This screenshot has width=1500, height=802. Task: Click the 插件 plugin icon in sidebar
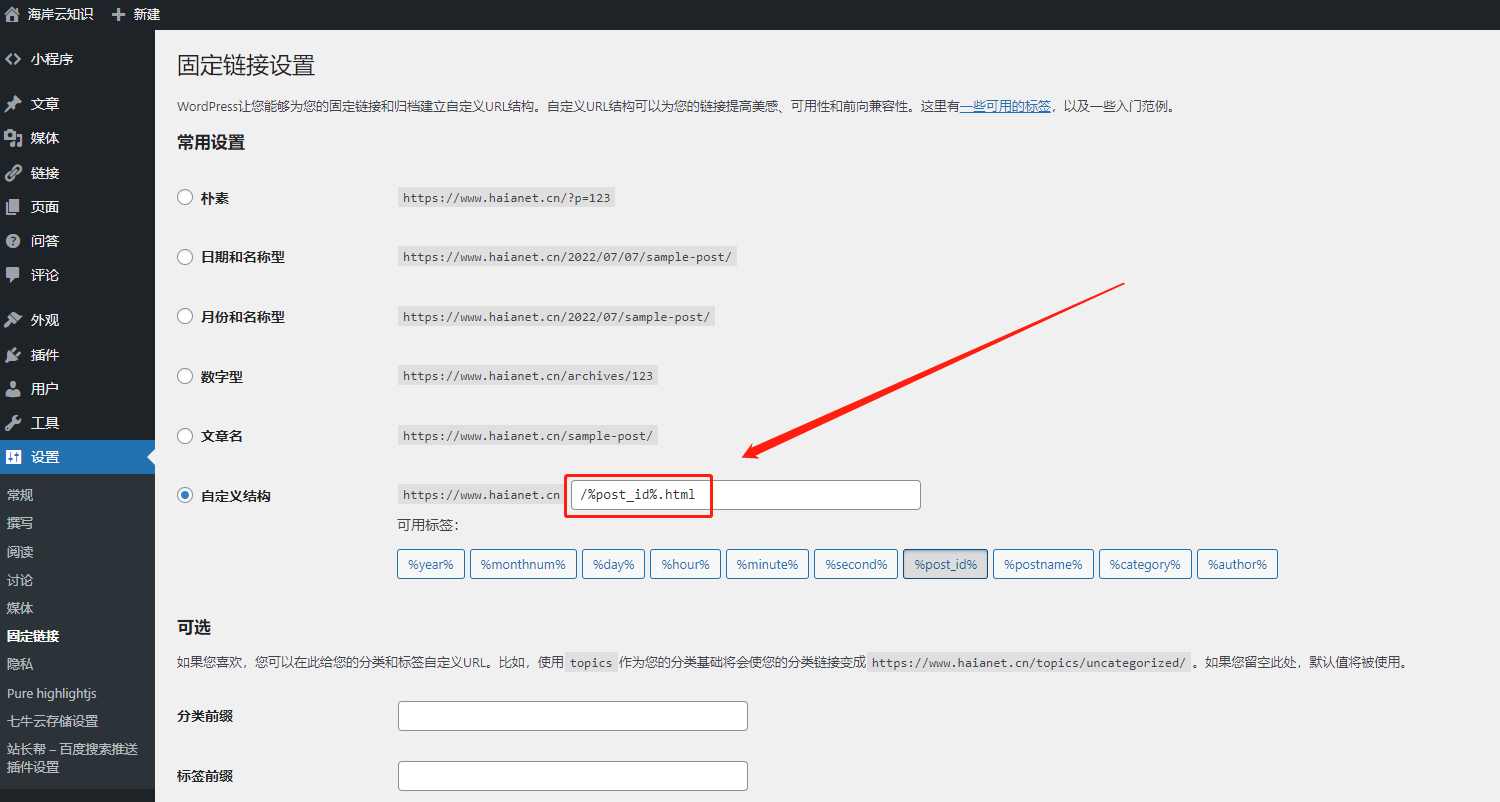click(13, 355)
